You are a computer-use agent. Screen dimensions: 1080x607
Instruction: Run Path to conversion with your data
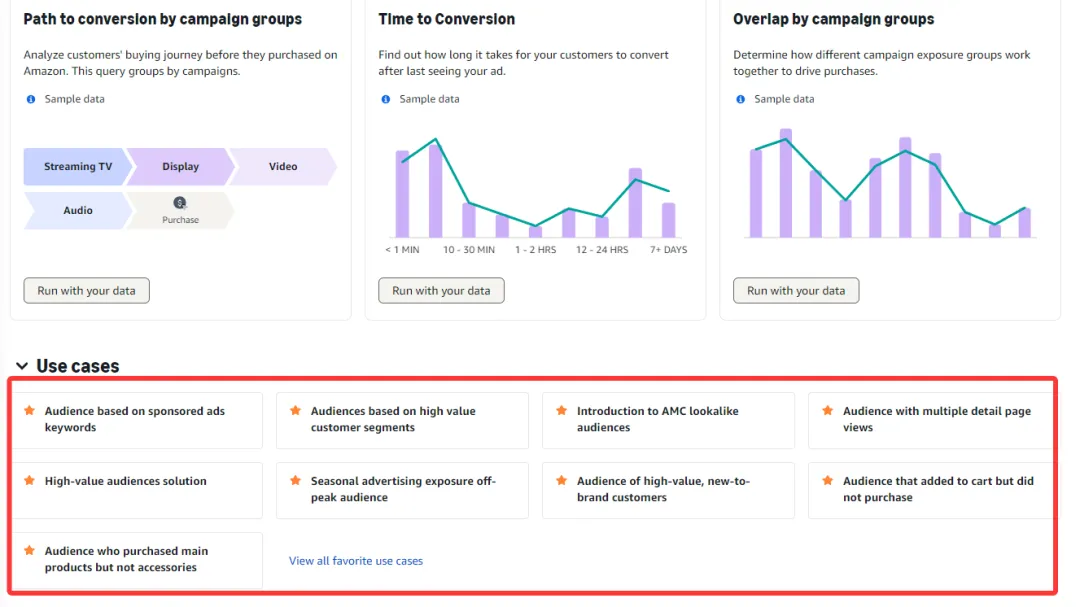tap(86, 291)
